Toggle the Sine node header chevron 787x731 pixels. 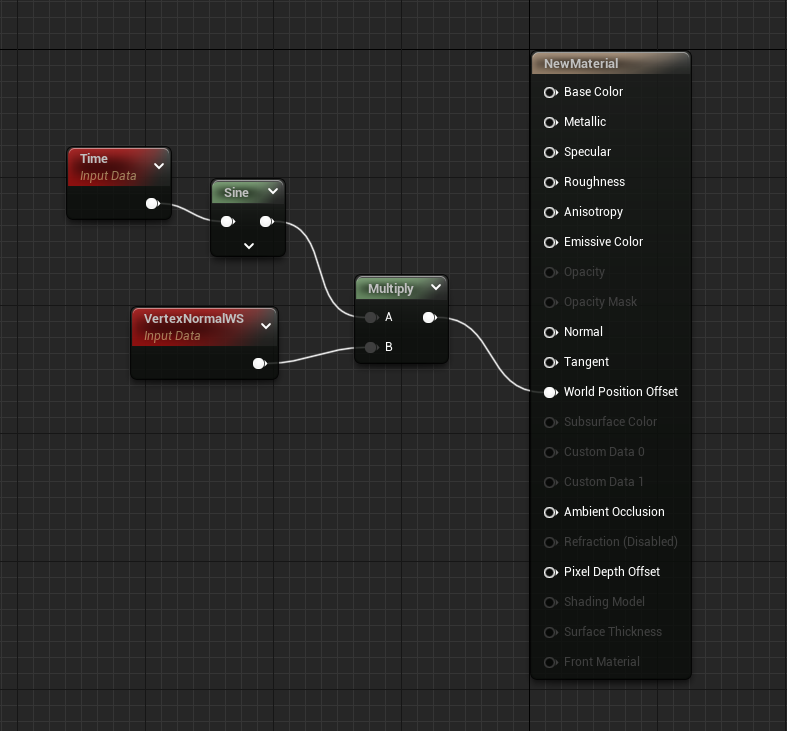pos(272,192)
